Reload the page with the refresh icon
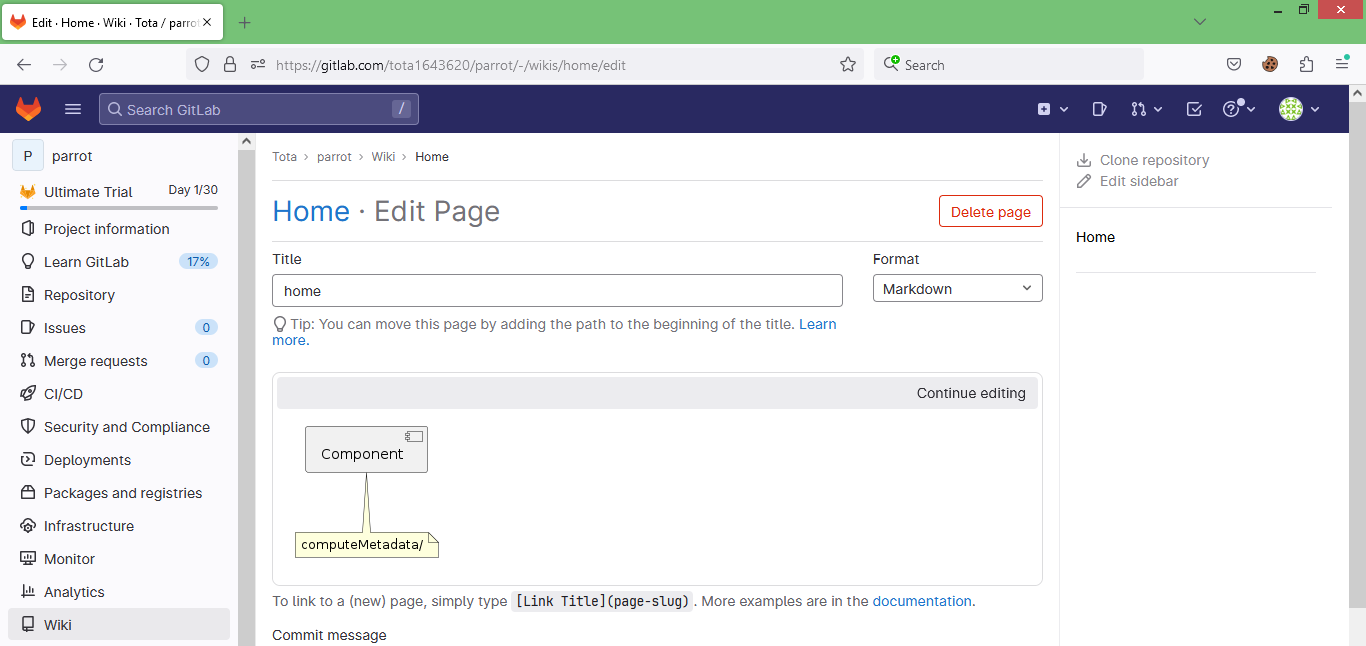 point(96,65)
